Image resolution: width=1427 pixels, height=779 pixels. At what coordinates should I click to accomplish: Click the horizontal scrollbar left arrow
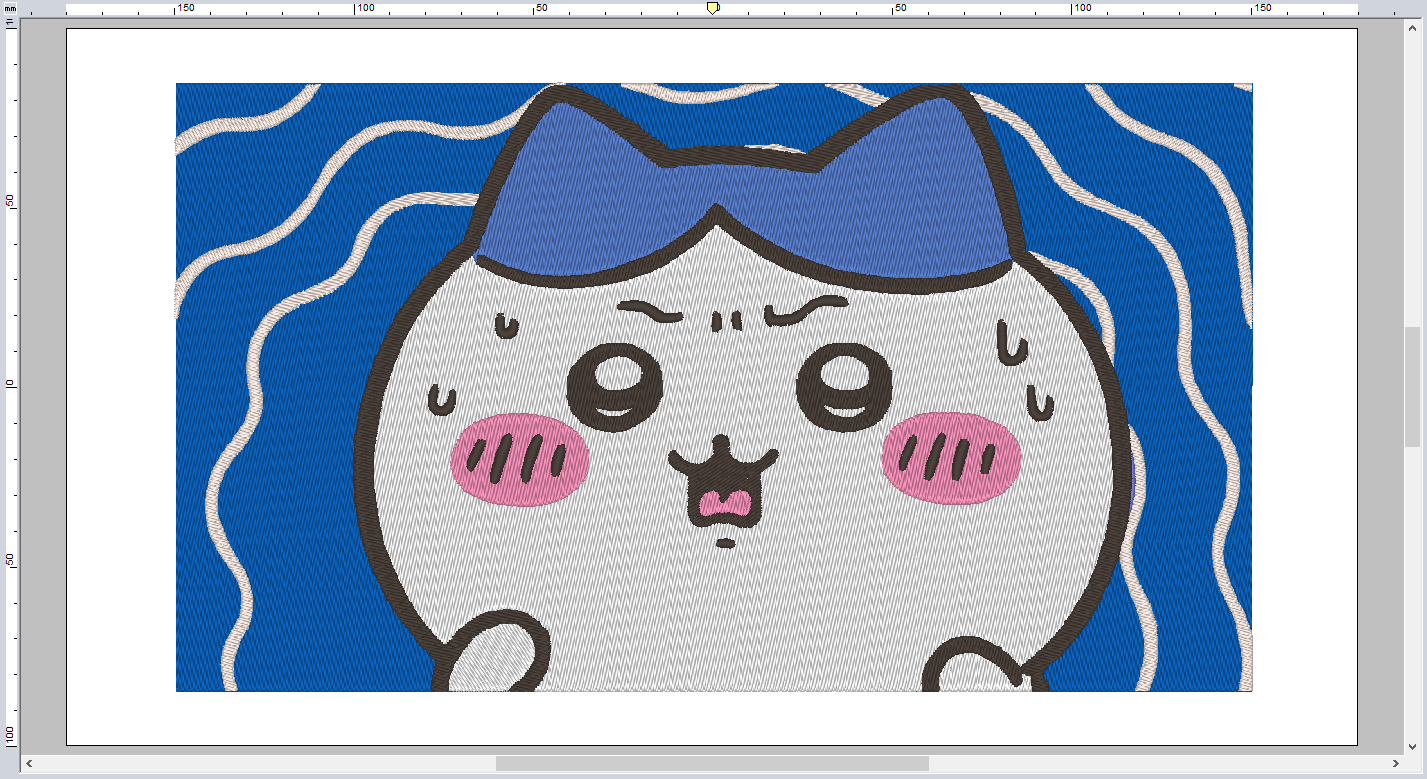28,763
